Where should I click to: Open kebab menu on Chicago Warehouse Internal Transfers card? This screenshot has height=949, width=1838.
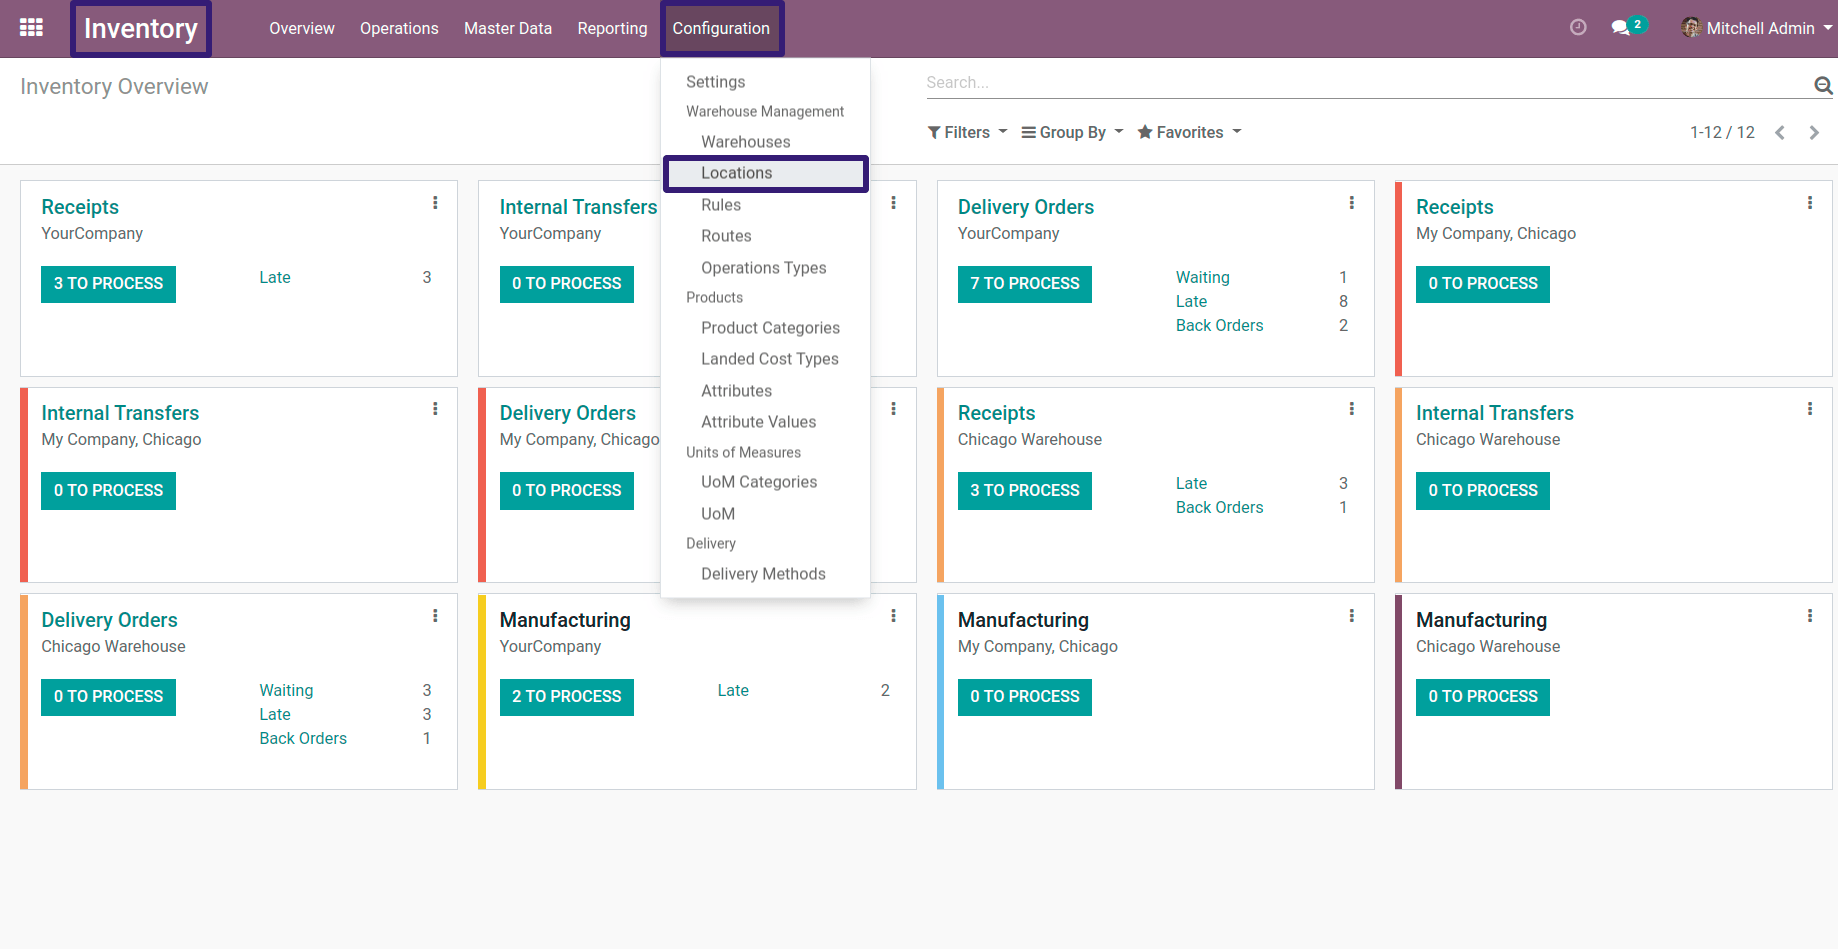(1809, 409)
